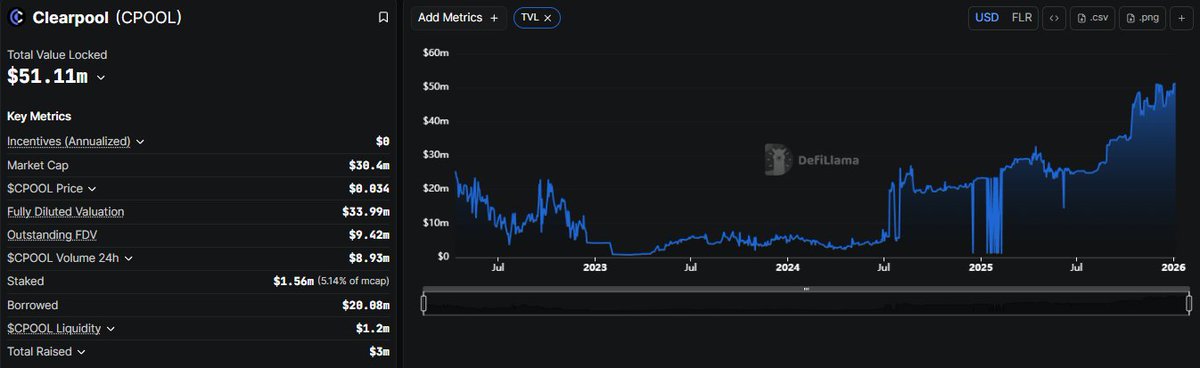Click the Outstanding FDV label
This screenshot has height=368, width=1200.
pos(52,235)
